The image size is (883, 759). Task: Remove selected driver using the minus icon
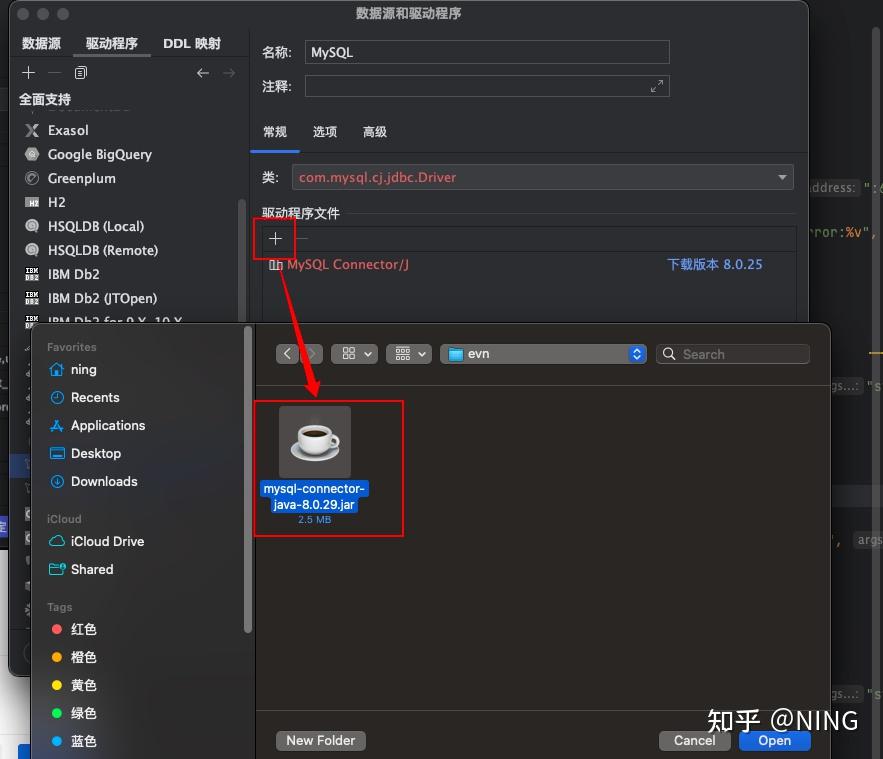pos(53,72)
